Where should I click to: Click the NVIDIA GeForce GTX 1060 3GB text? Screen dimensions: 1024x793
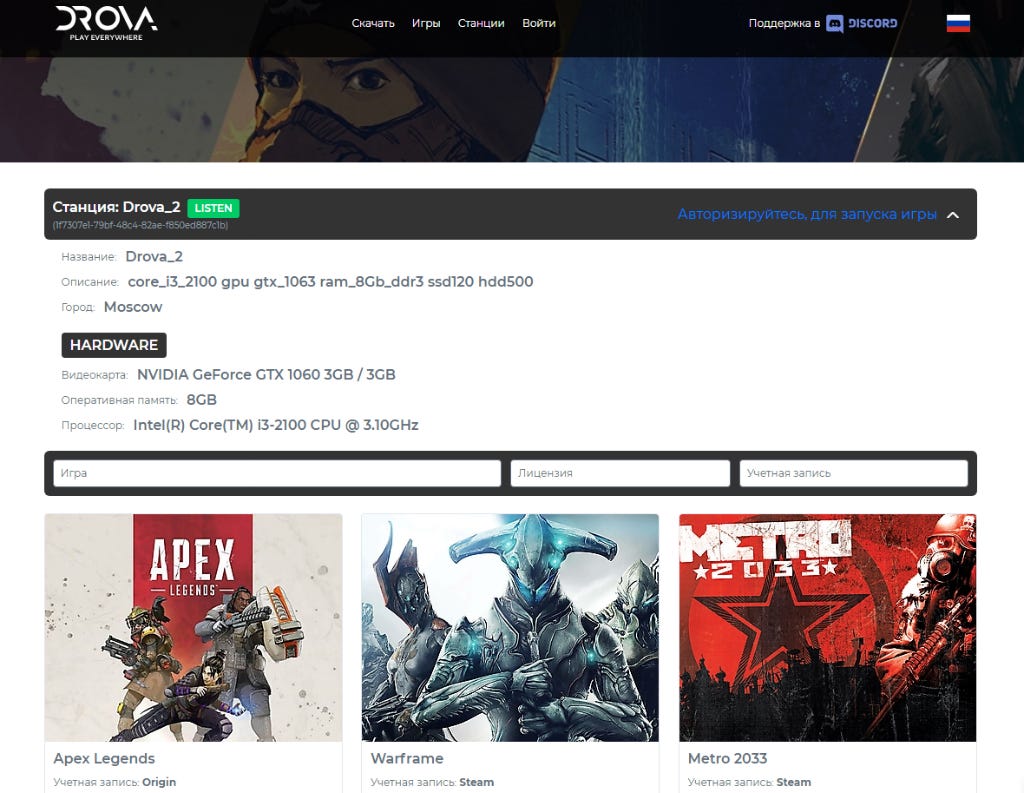coord(266,374)
